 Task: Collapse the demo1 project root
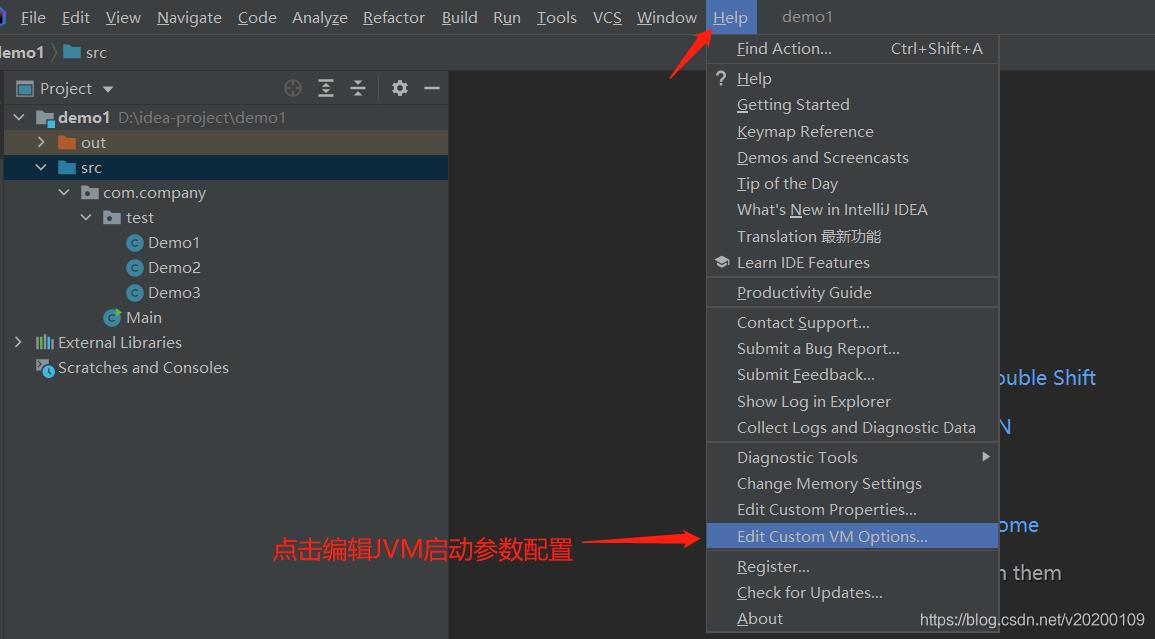click(x=19, y=117)
